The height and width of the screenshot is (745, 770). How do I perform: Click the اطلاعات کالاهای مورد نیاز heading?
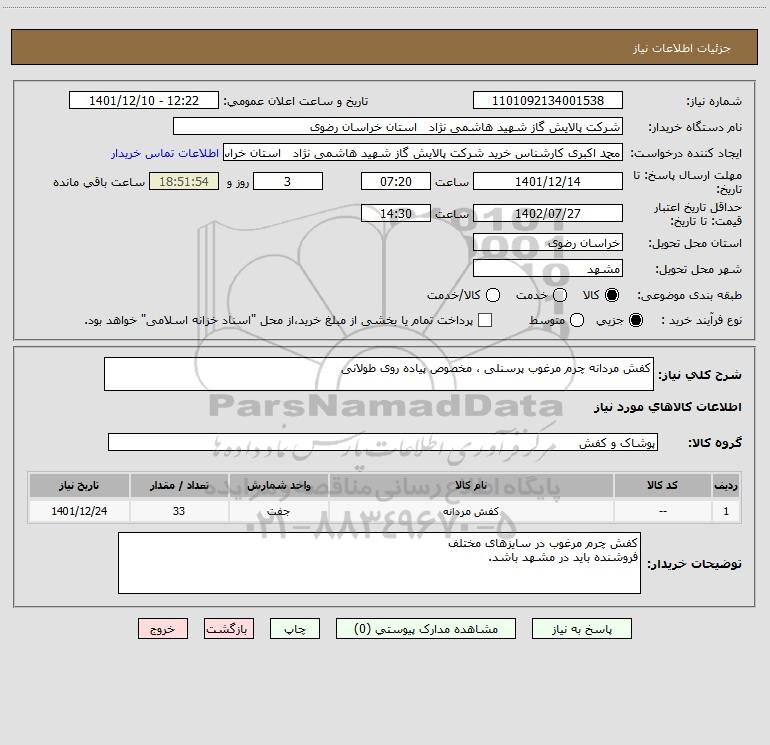tap(667, 407)
